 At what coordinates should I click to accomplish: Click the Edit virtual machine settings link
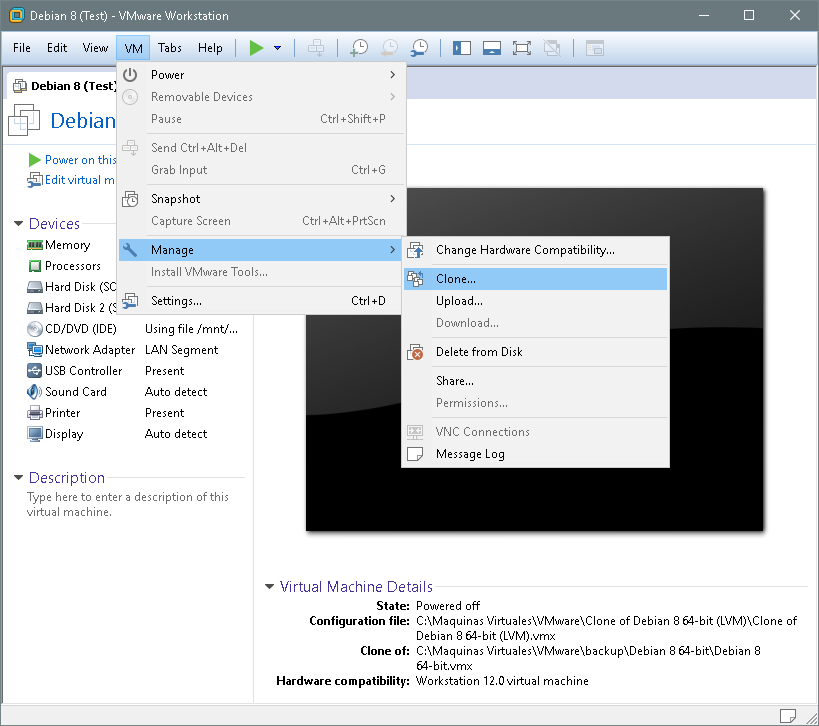coord(79,180)
